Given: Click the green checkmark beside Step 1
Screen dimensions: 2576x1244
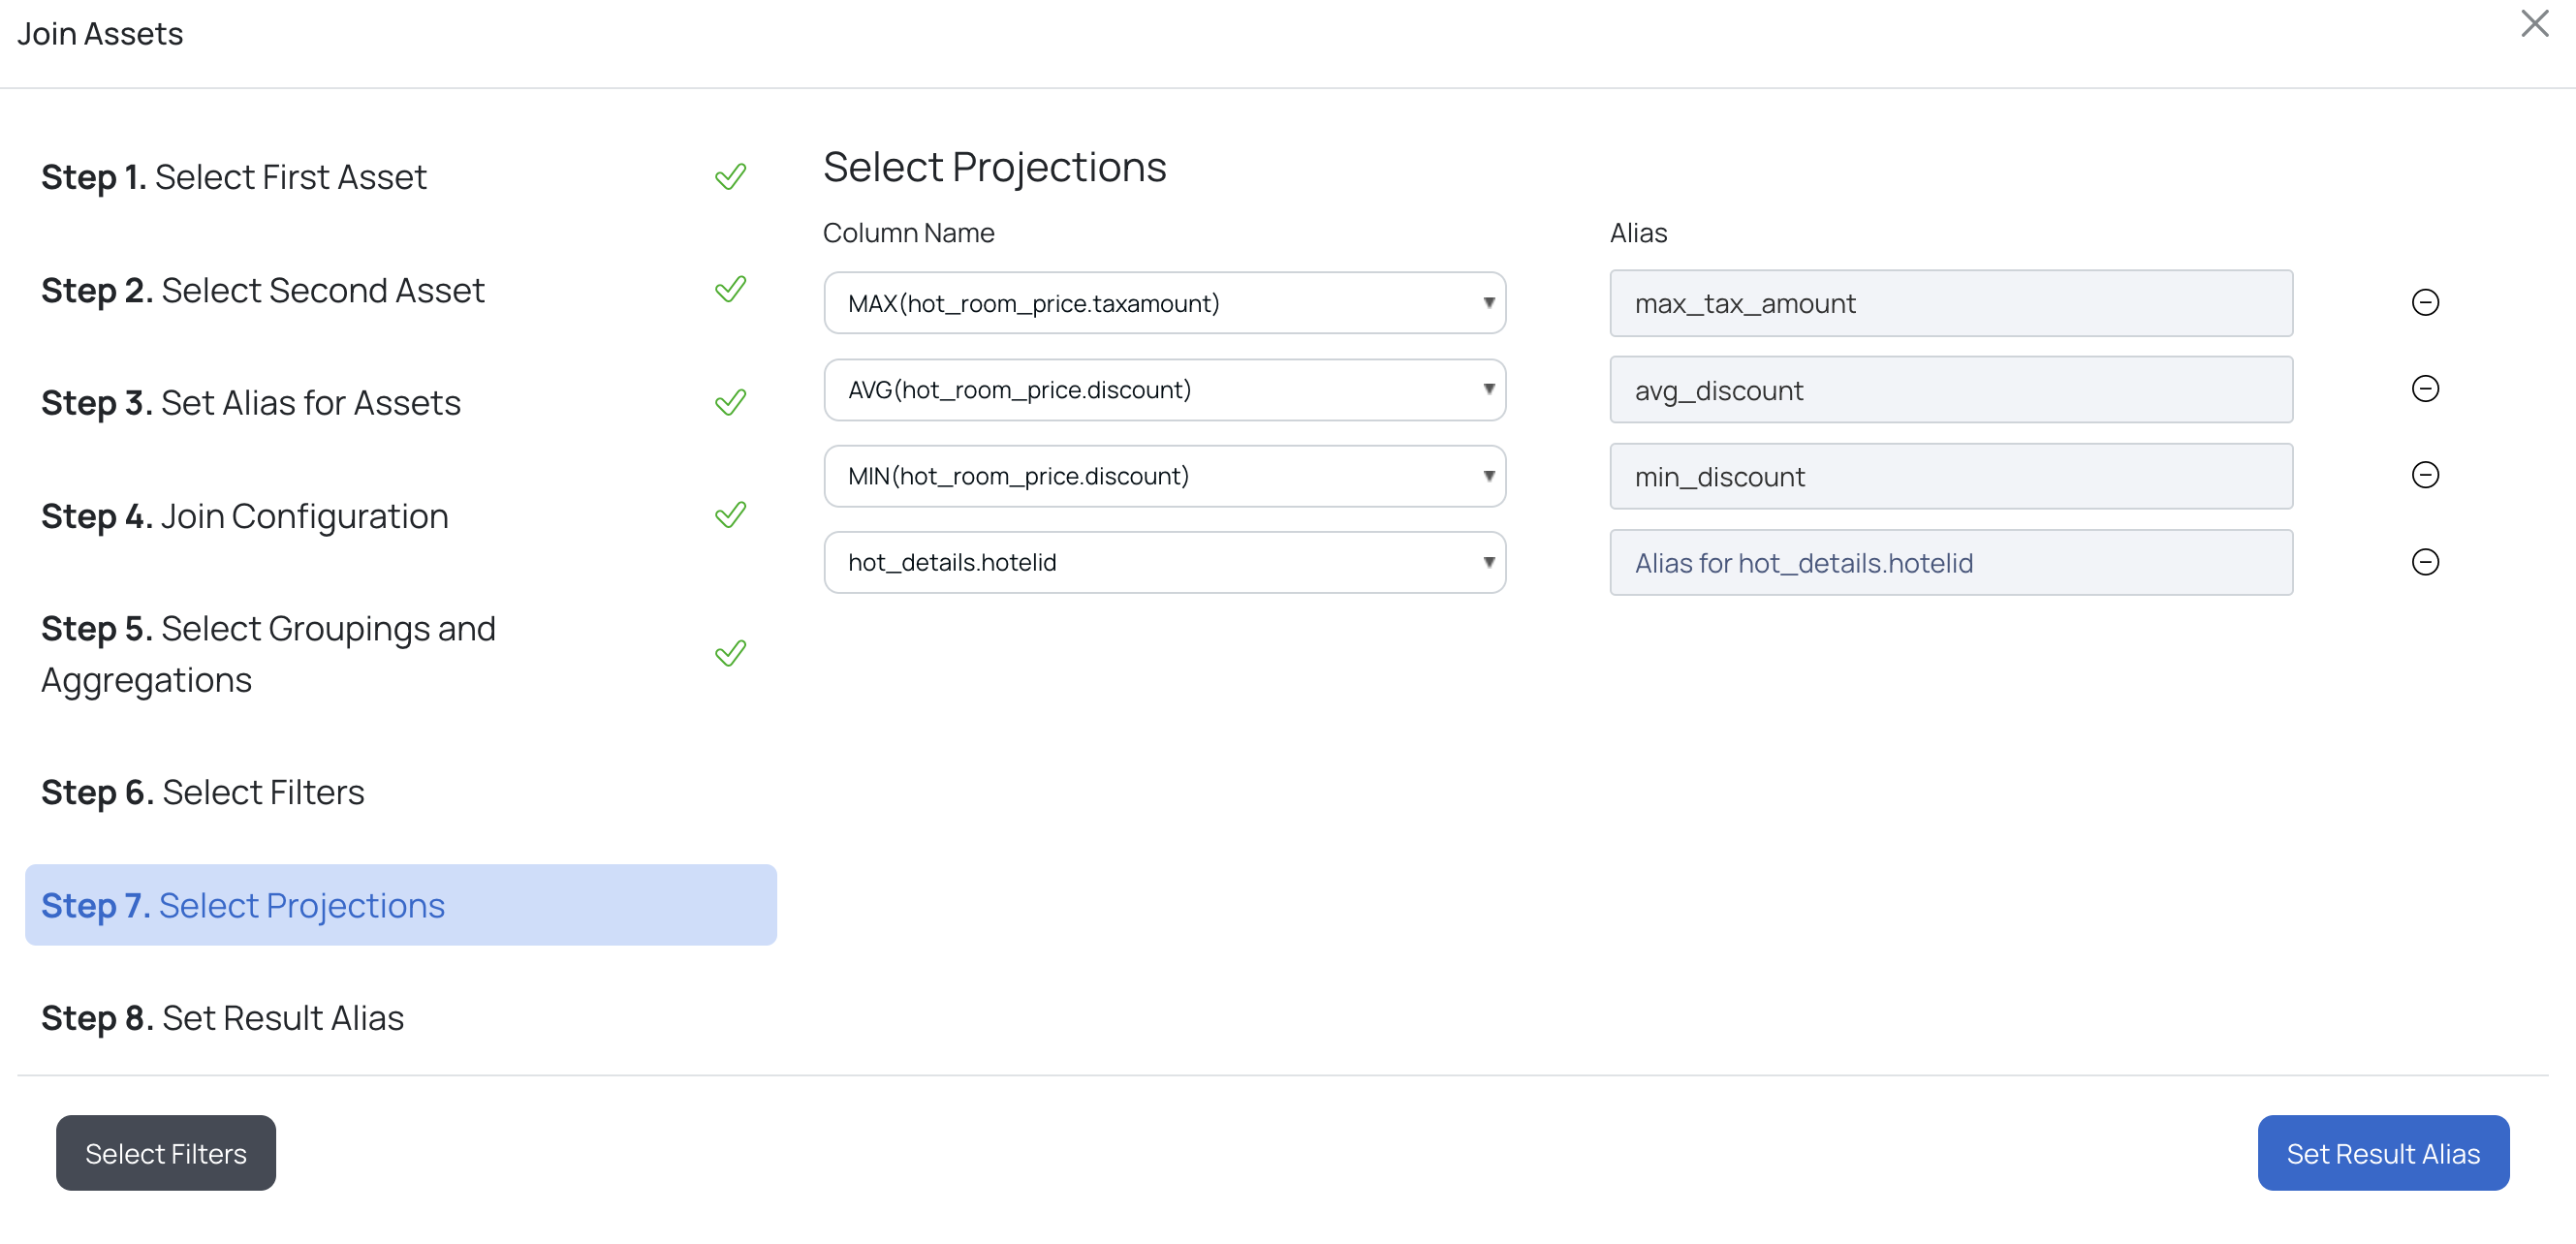Looking at the screenshot, I should (731, 176).
